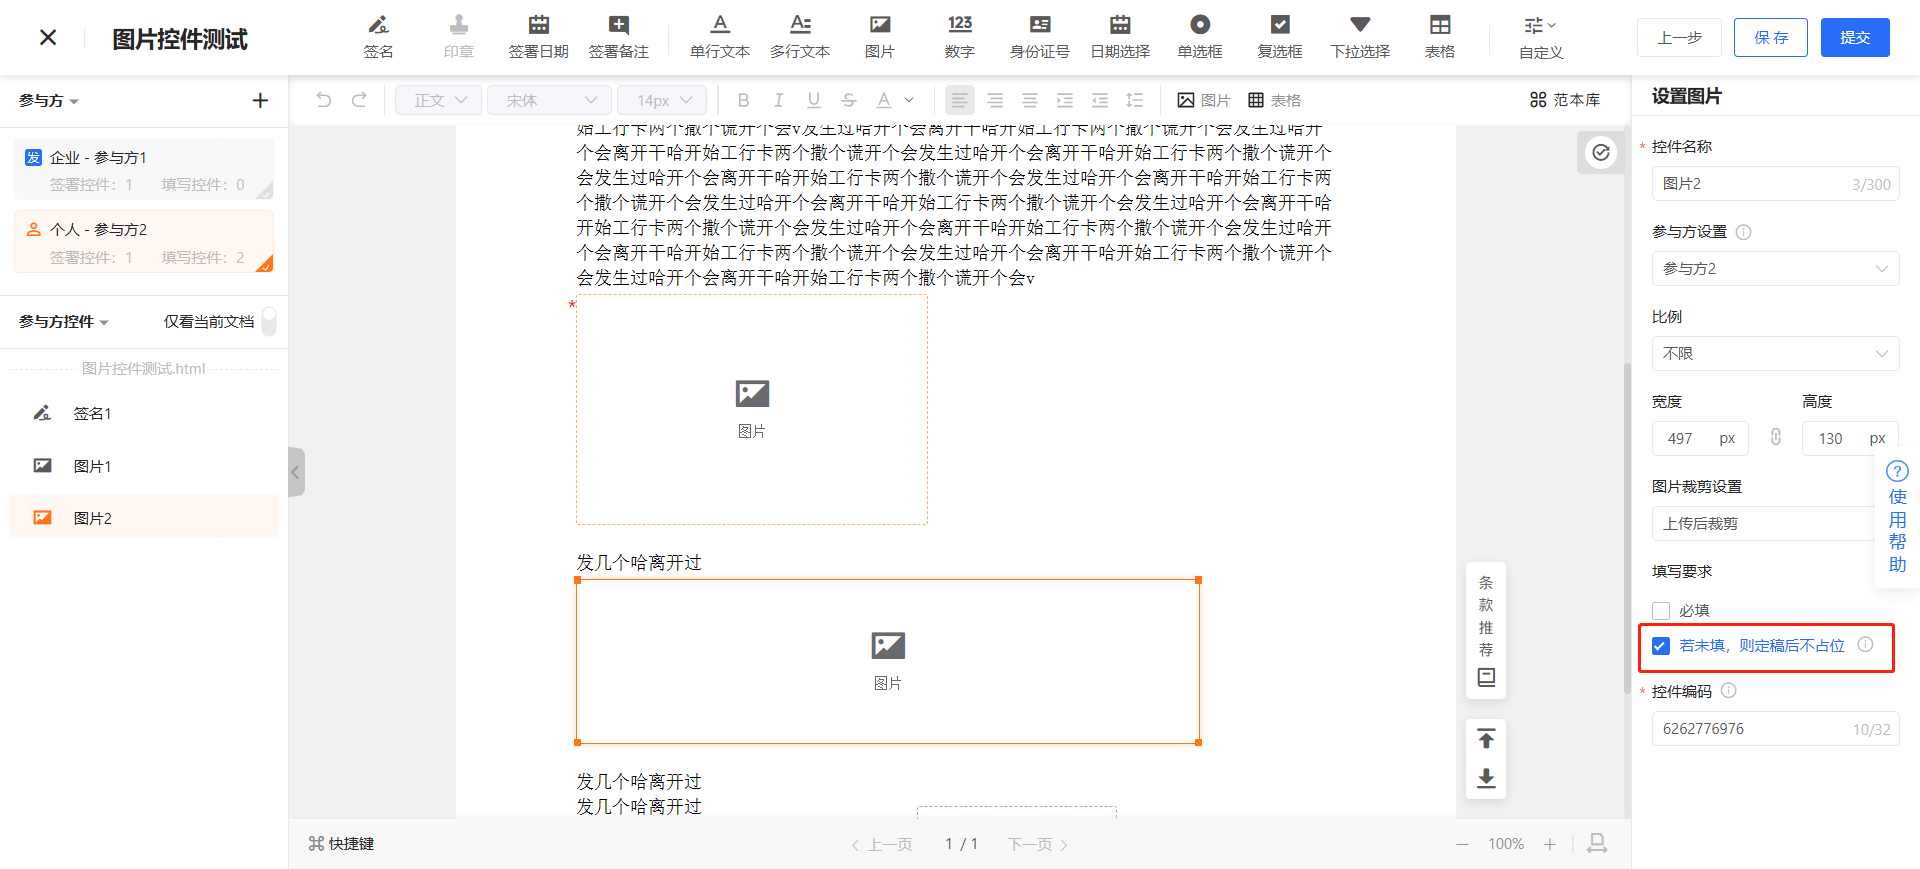Screen dimensions: 1920x869
Task: Insert a 签署日期 control
Action: (x=538, y=37)
